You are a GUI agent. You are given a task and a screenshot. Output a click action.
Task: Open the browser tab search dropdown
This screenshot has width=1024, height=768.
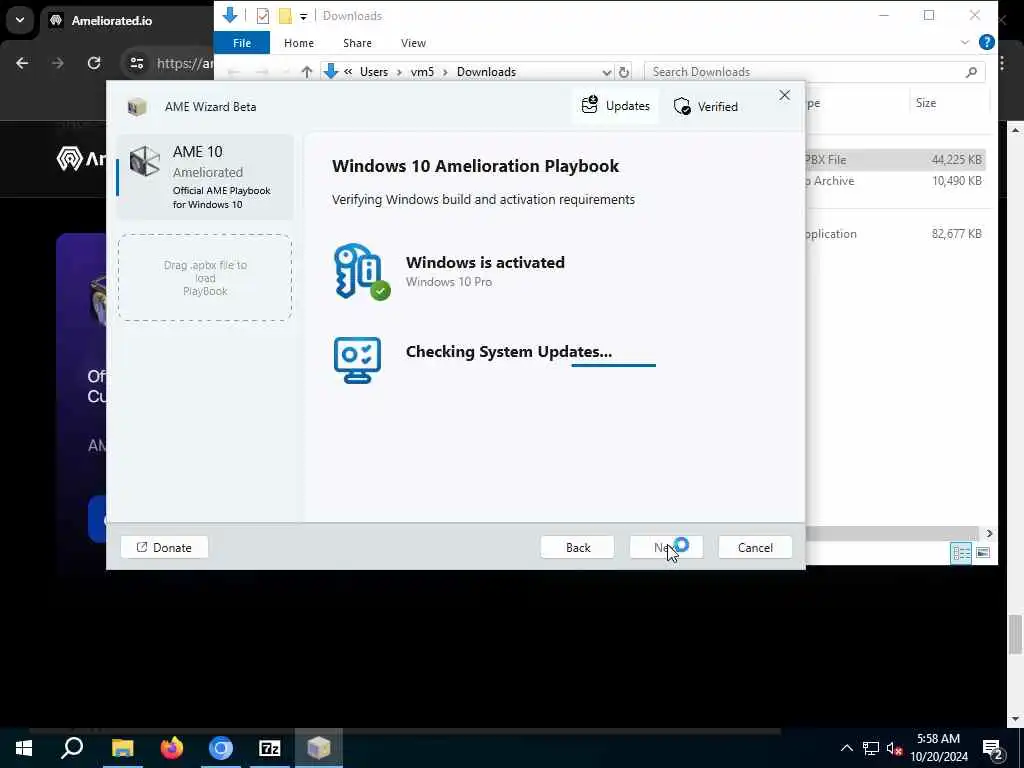(20, 20)
